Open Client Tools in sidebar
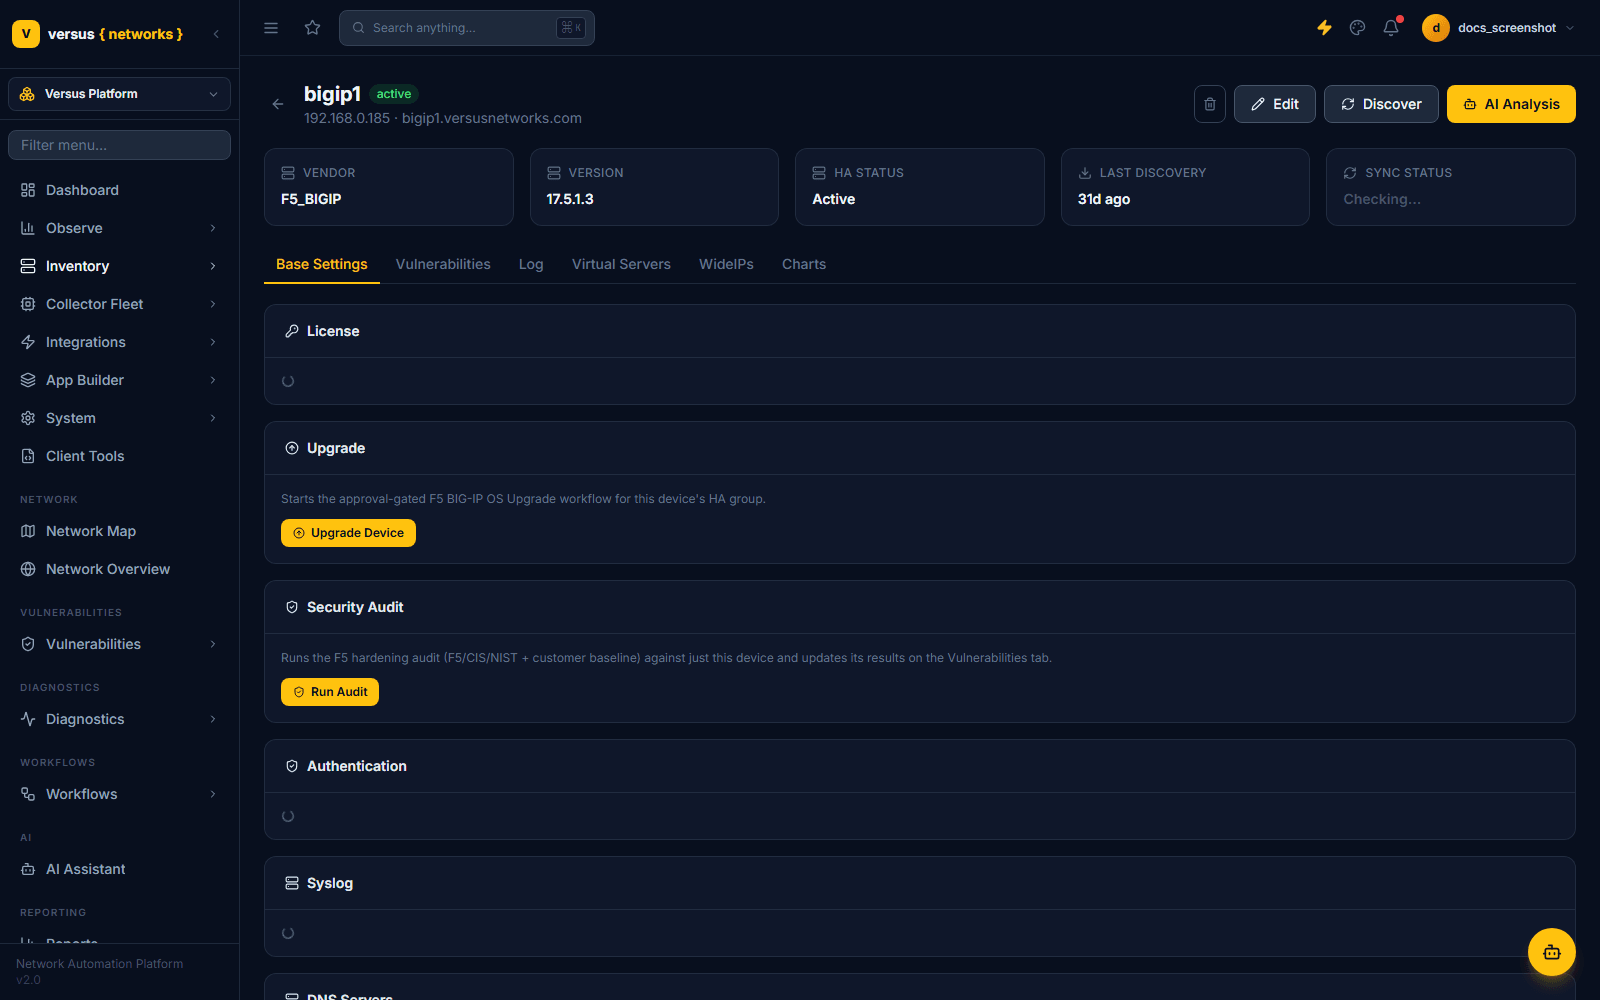1600x1000 pixels. (120, 456)
